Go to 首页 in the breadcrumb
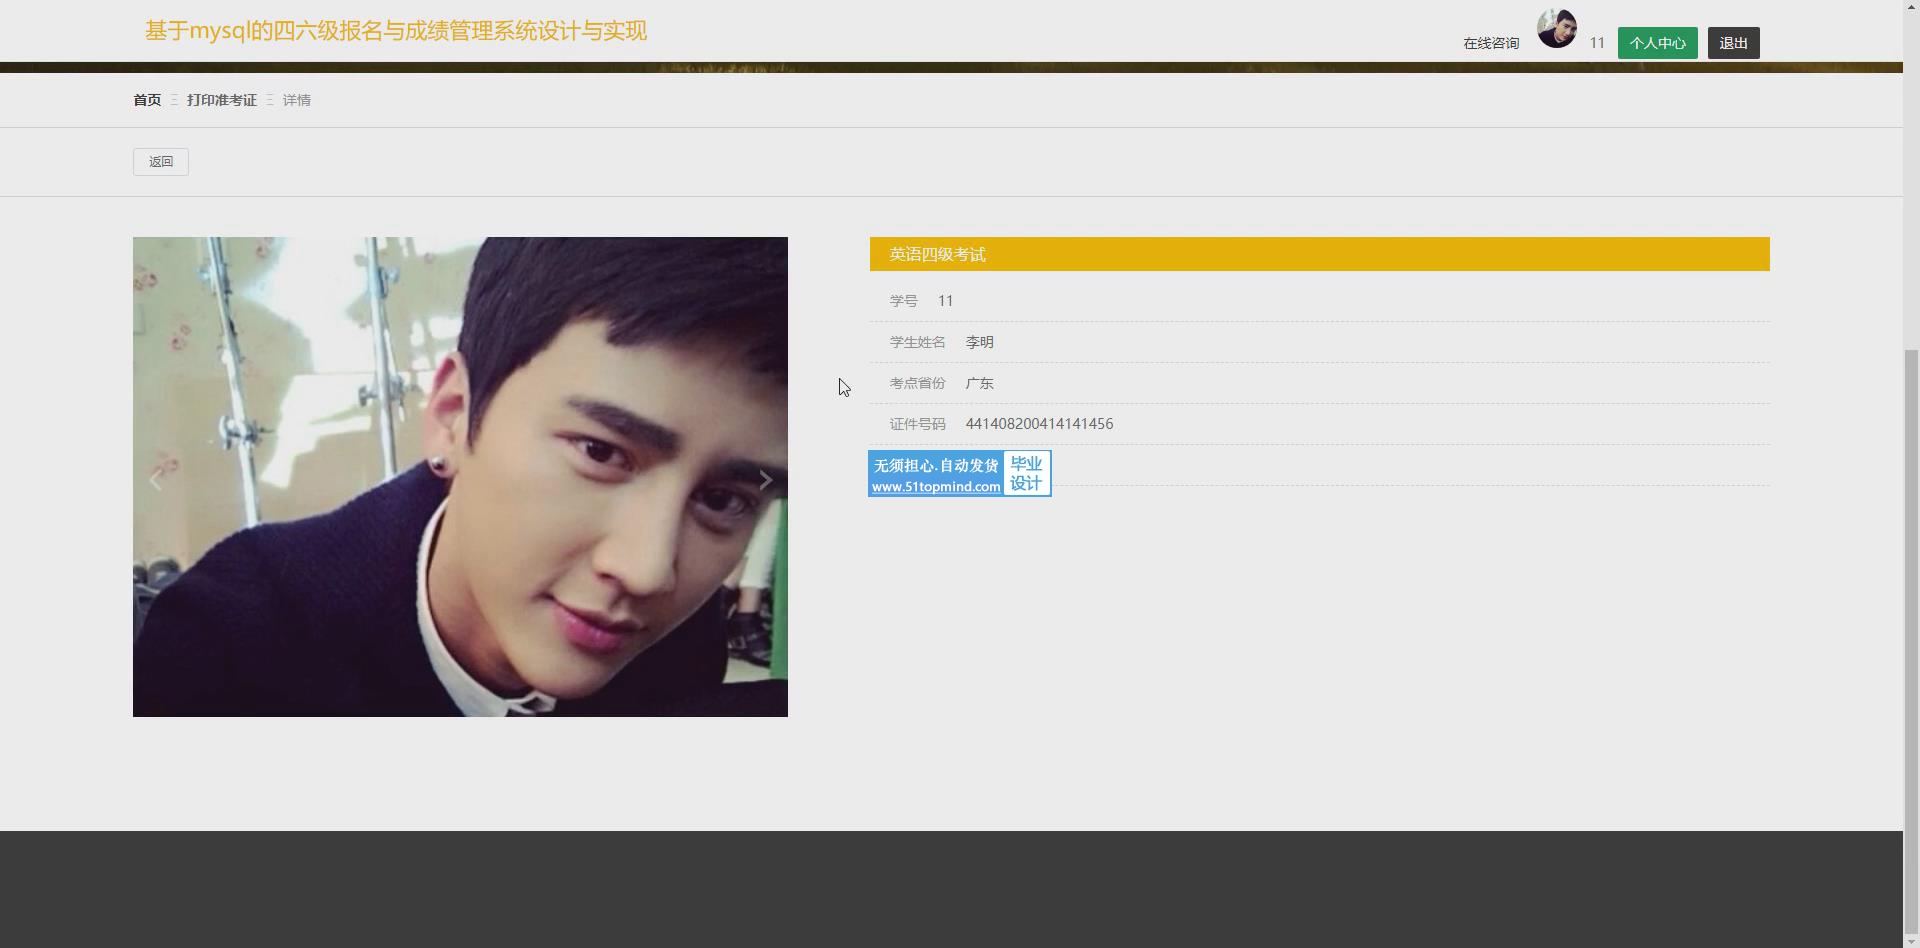This screenshot has height=948, width=1920. 147,100
